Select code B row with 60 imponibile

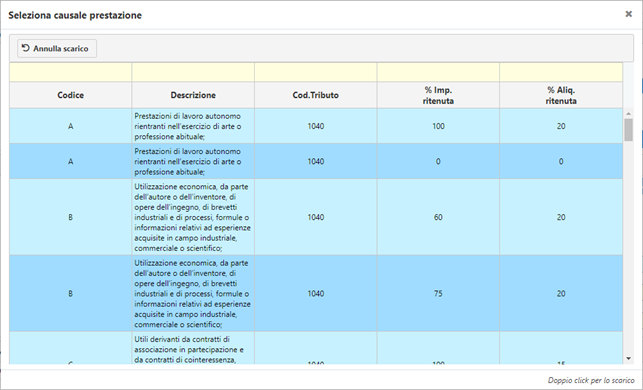[316, 217]
